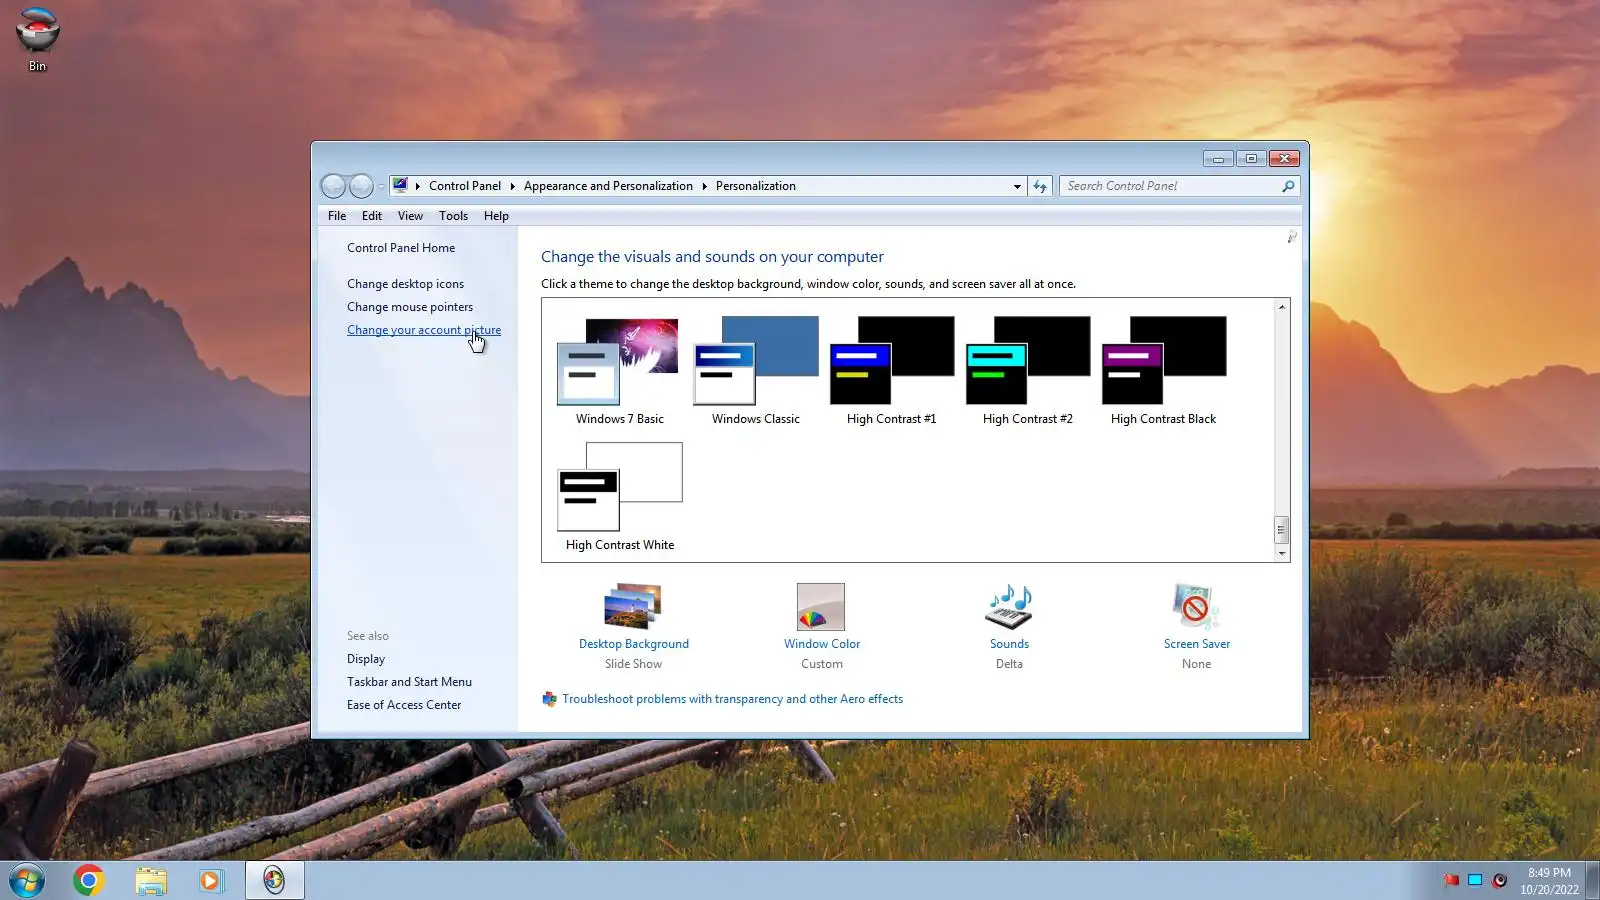Open the File menu
Viewport: 1600px width, 900px height.
pos(337,216)
